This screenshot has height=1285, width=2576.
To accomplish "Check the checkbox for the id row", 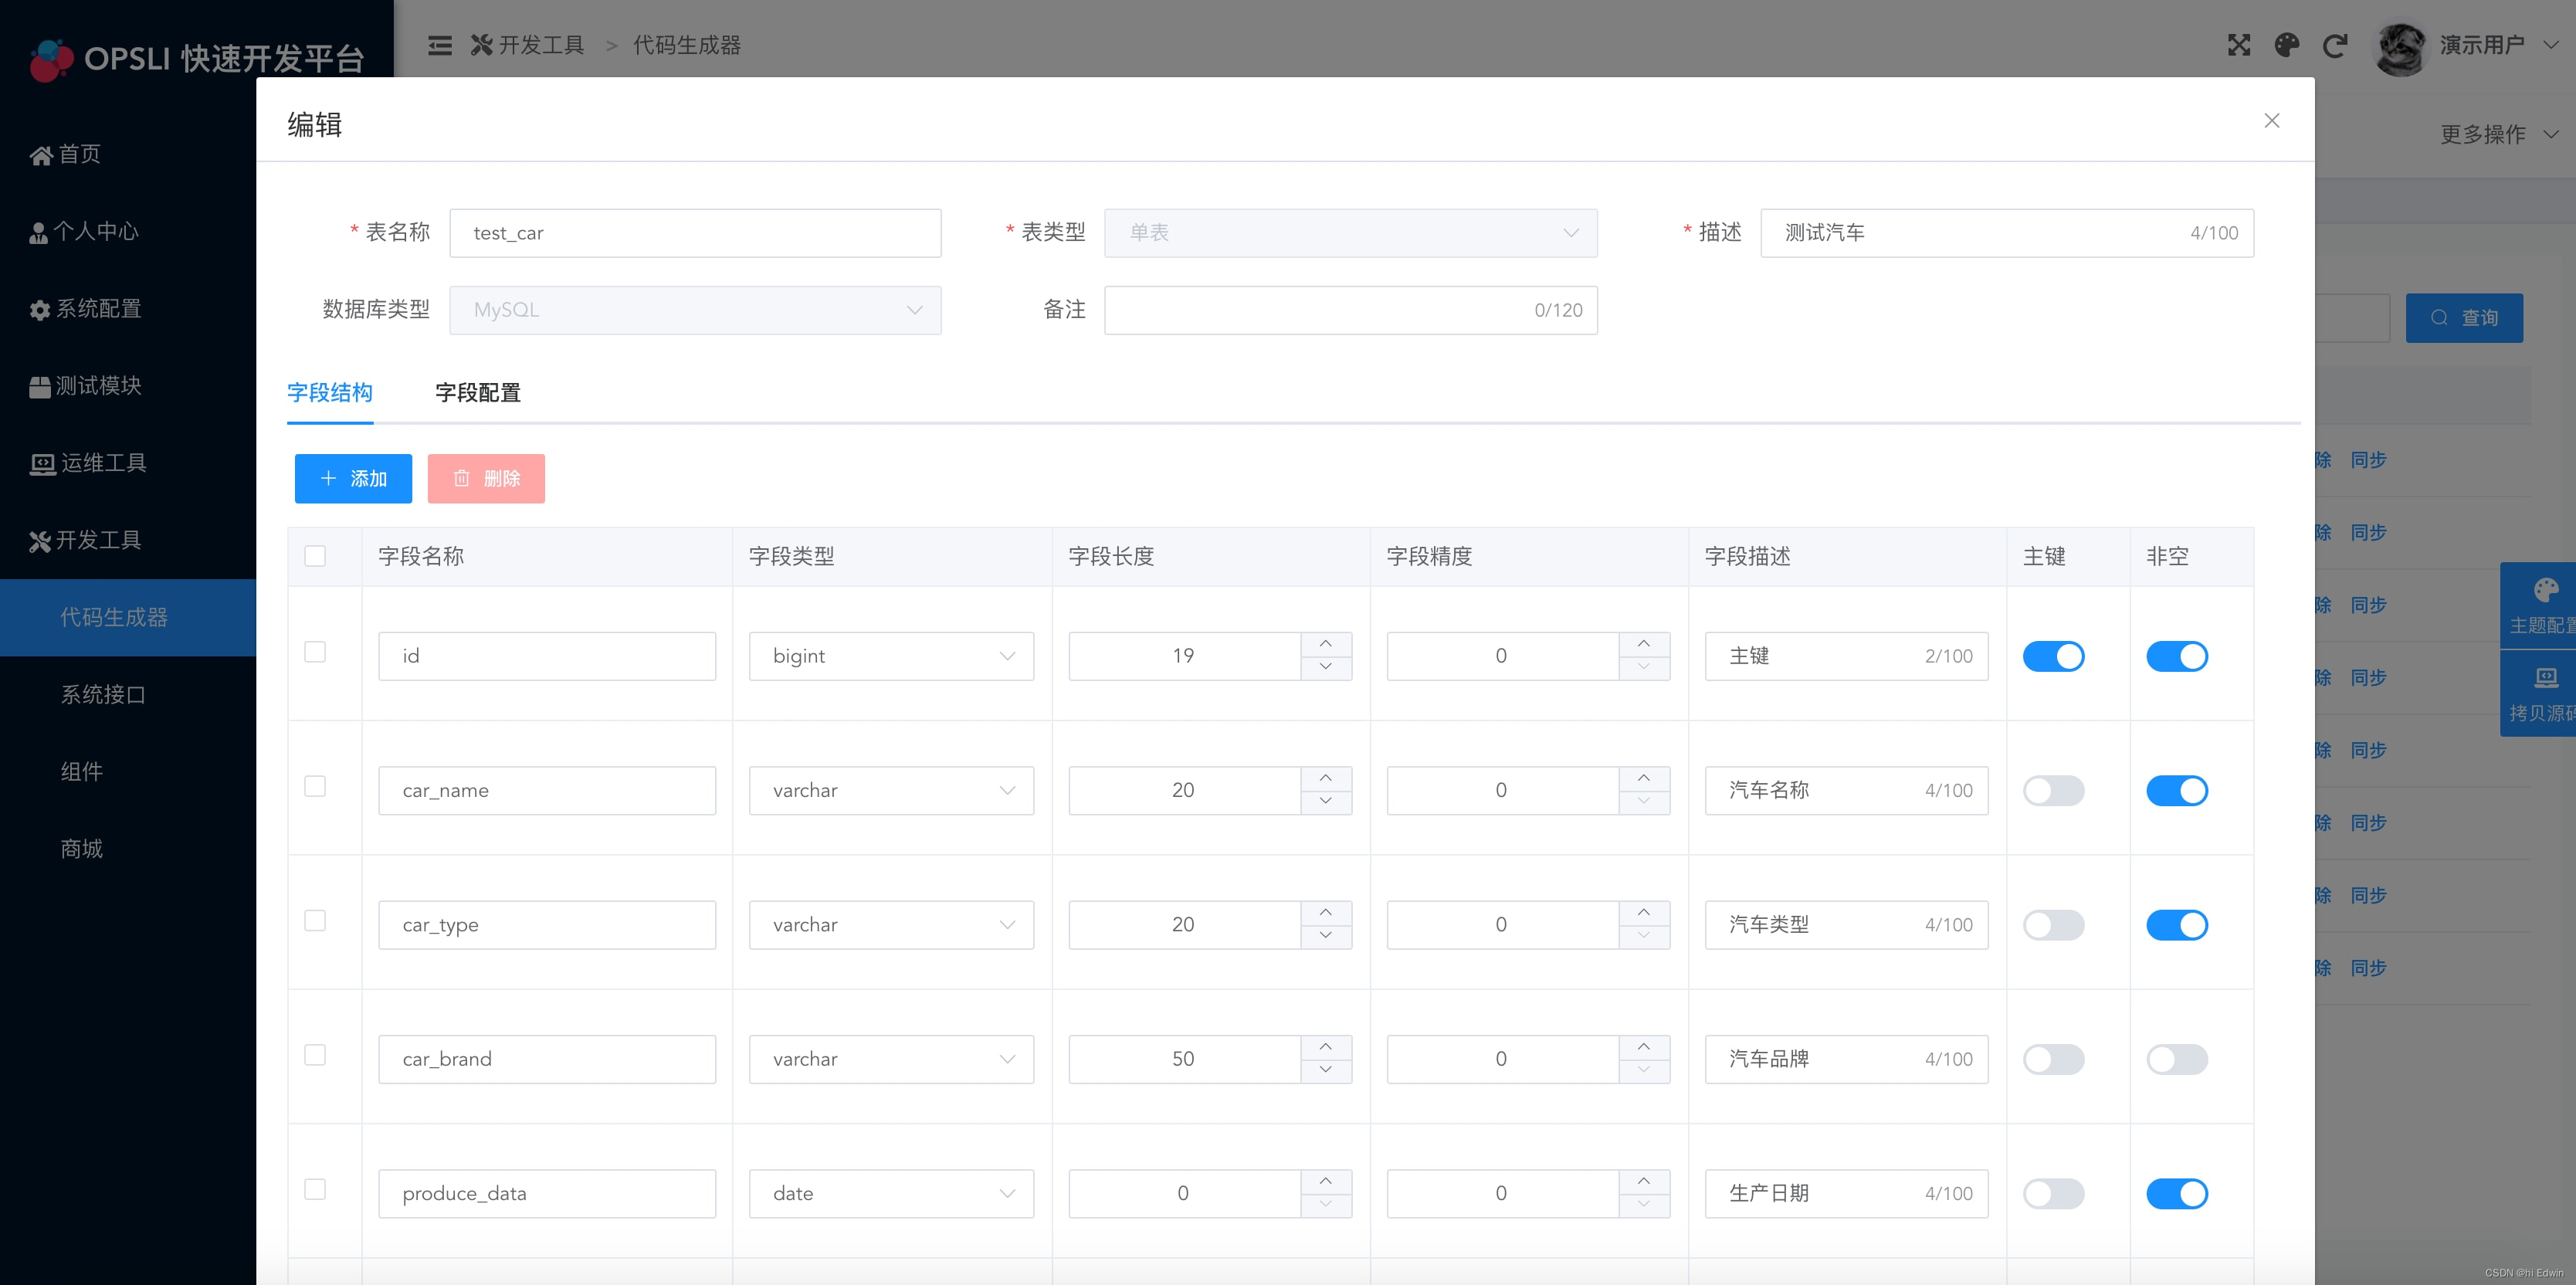I will 315,652.
